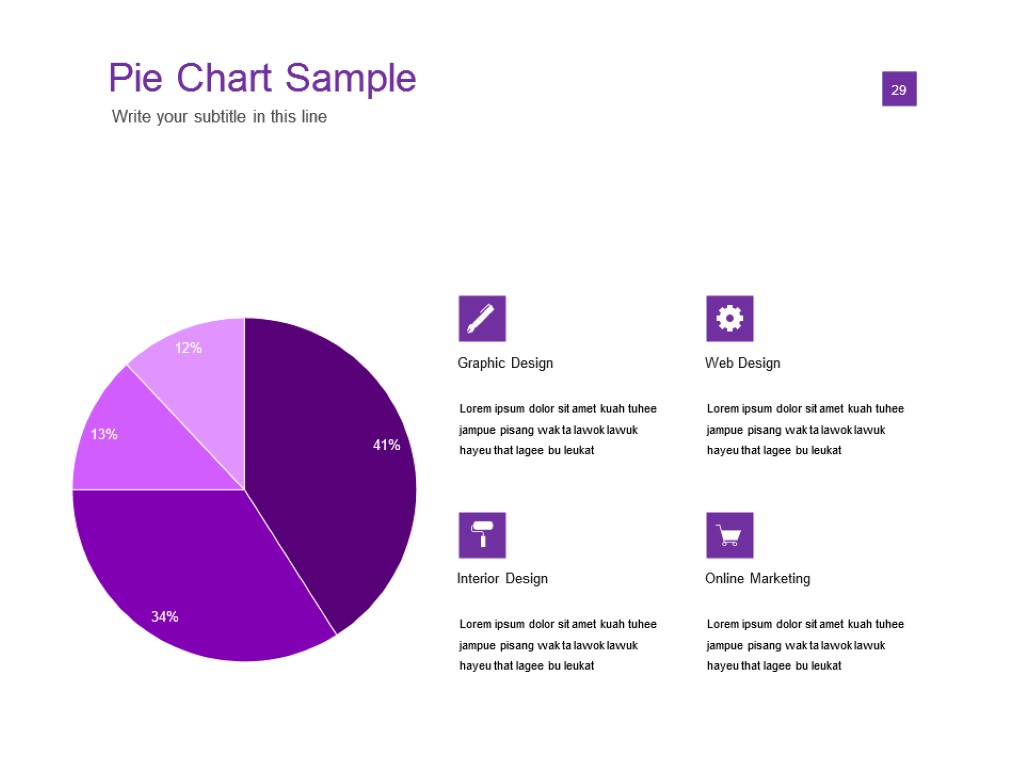Click the shopping cart Online Marketing icon
Viewport: 1024px width, 768px height.
tap(730, 535)
